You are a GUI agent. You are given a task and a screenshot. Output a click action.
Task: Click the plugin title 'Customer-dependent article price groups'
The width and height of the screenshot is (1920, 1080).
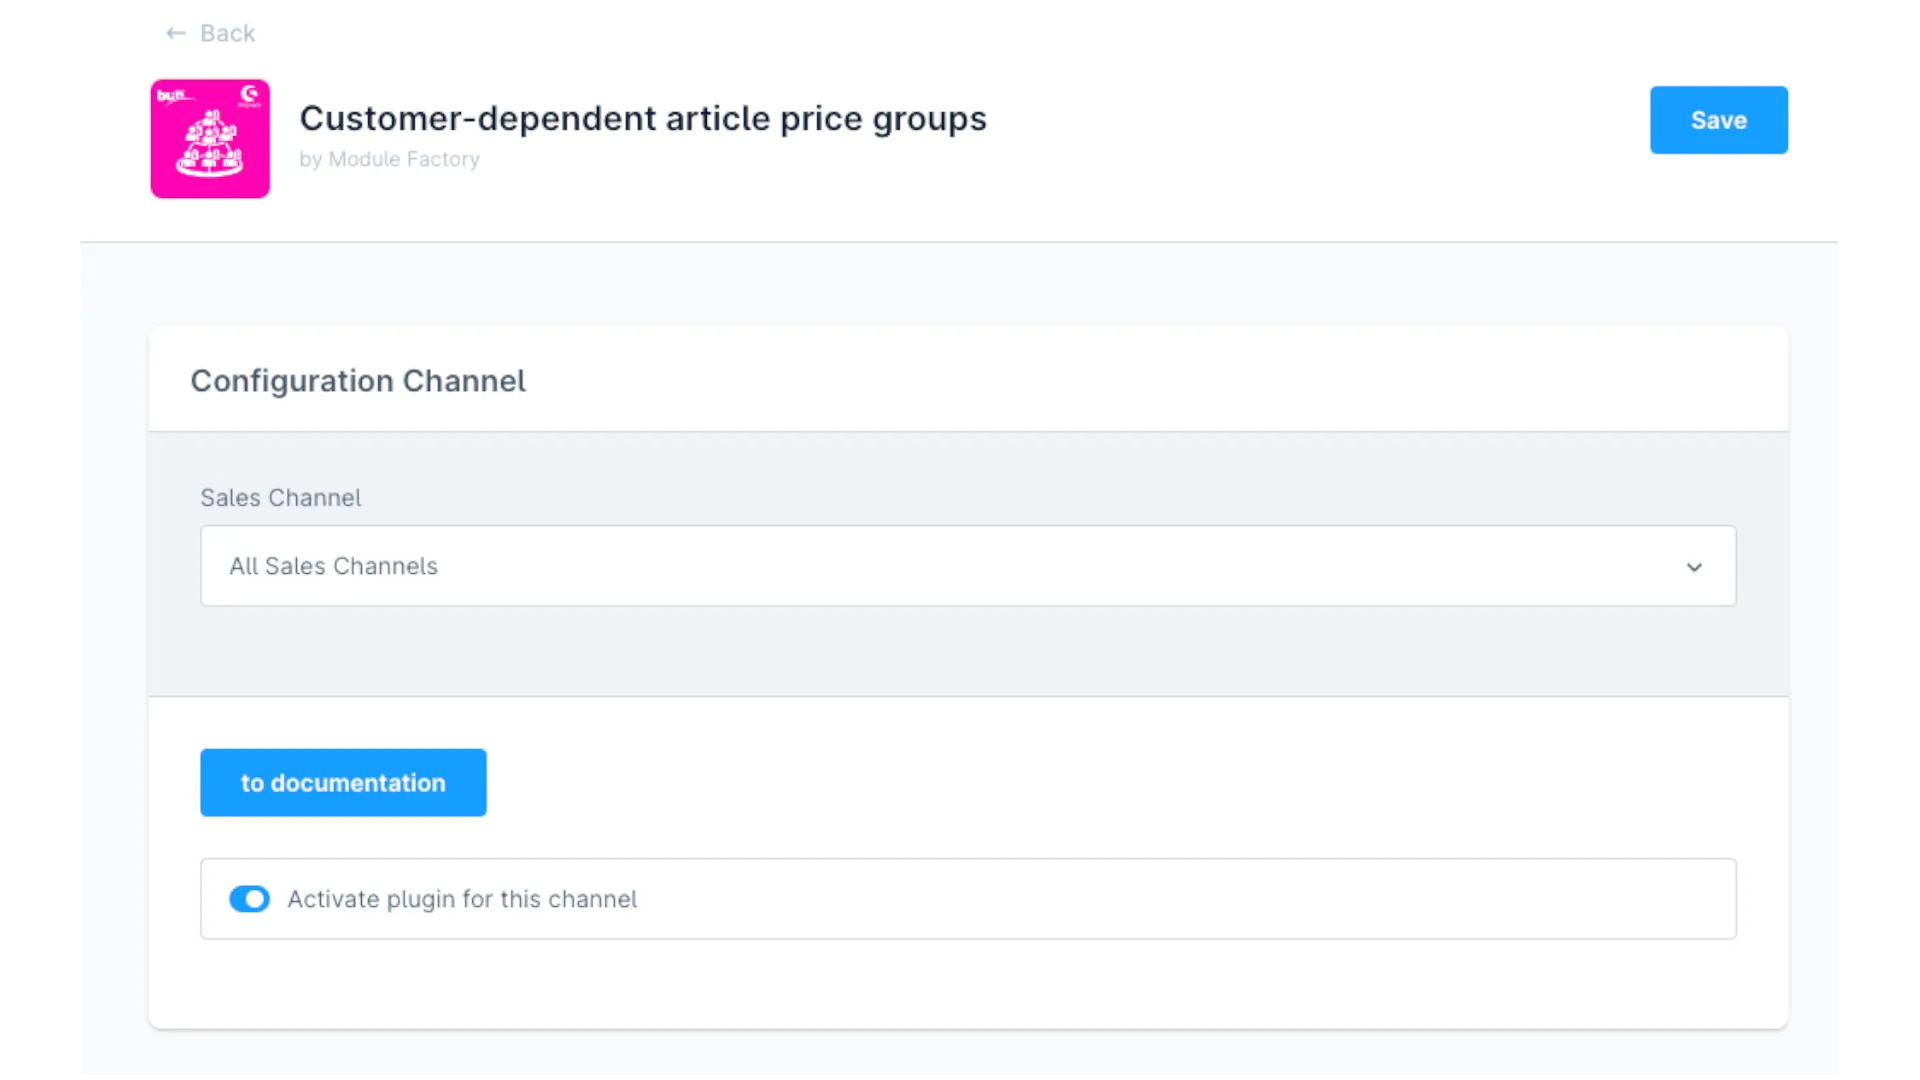click(643, 118)
